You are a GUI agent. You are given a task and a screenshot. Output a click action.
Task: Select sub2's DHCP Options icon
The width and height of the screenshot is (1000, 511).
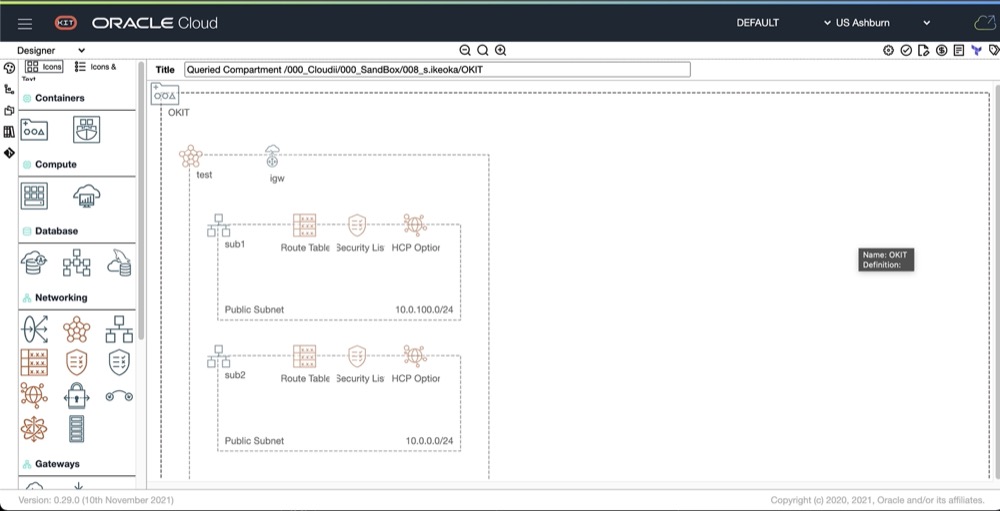415,357
